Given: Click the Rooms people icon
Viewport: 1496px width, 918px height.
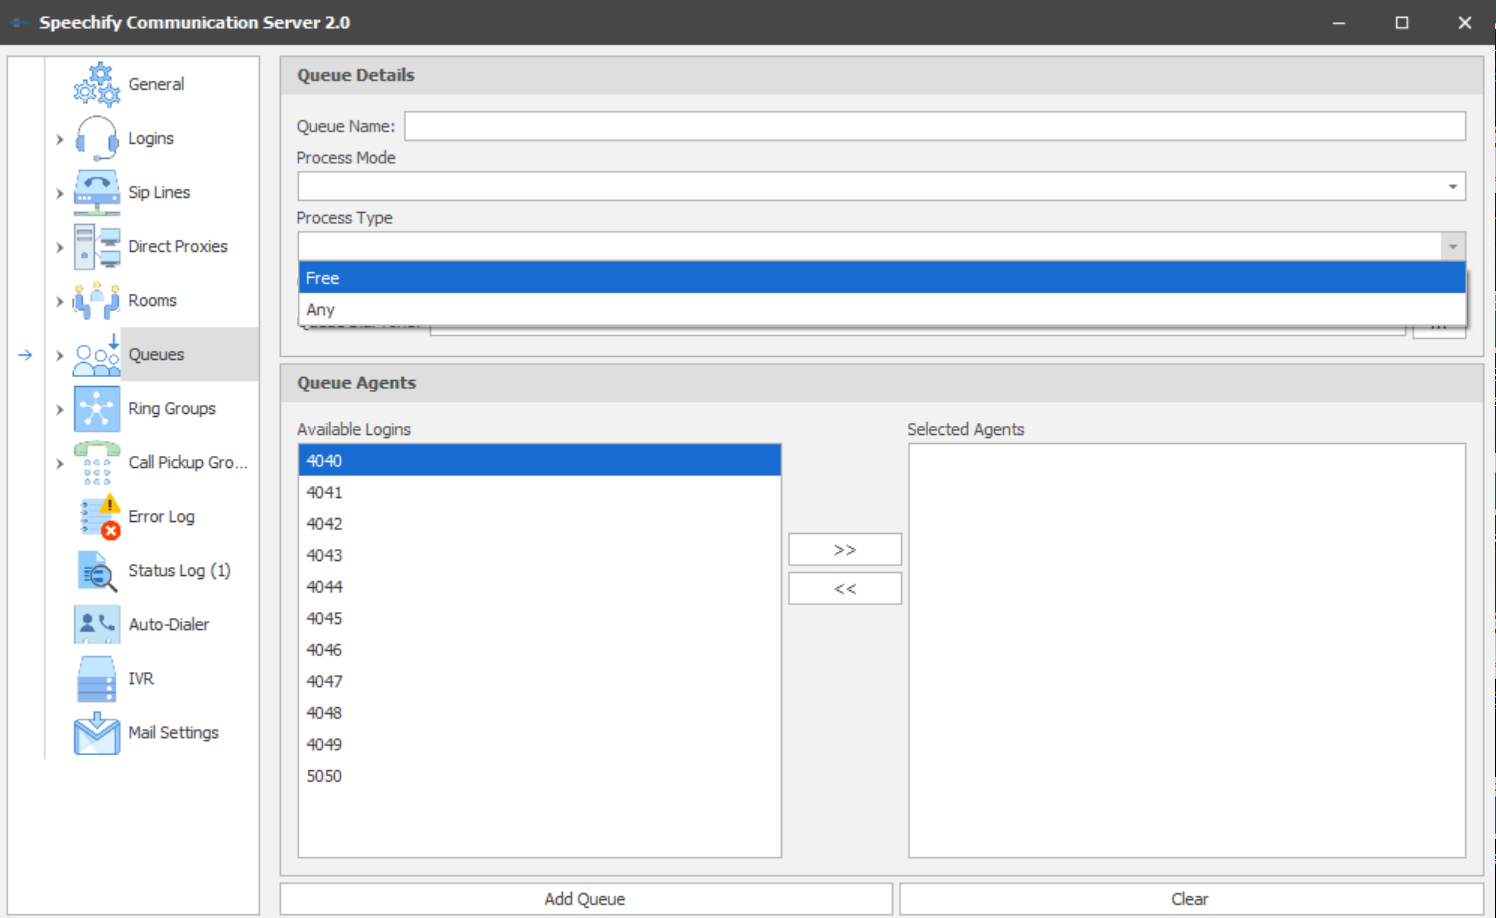Looking at the screenshot, I should pos(97,300).
